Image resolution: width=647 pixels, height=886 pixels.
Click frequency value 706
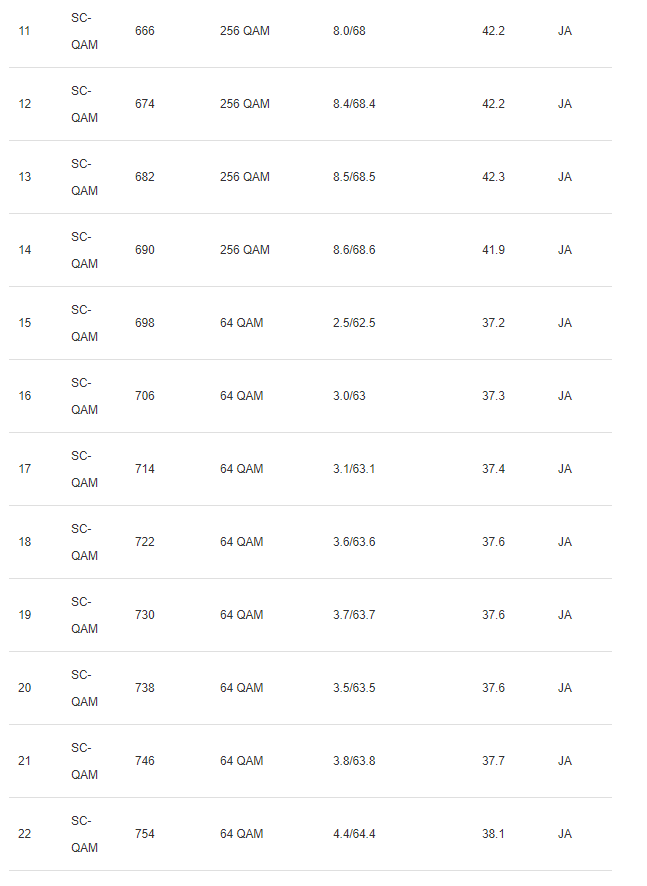[x=145, y=396]
